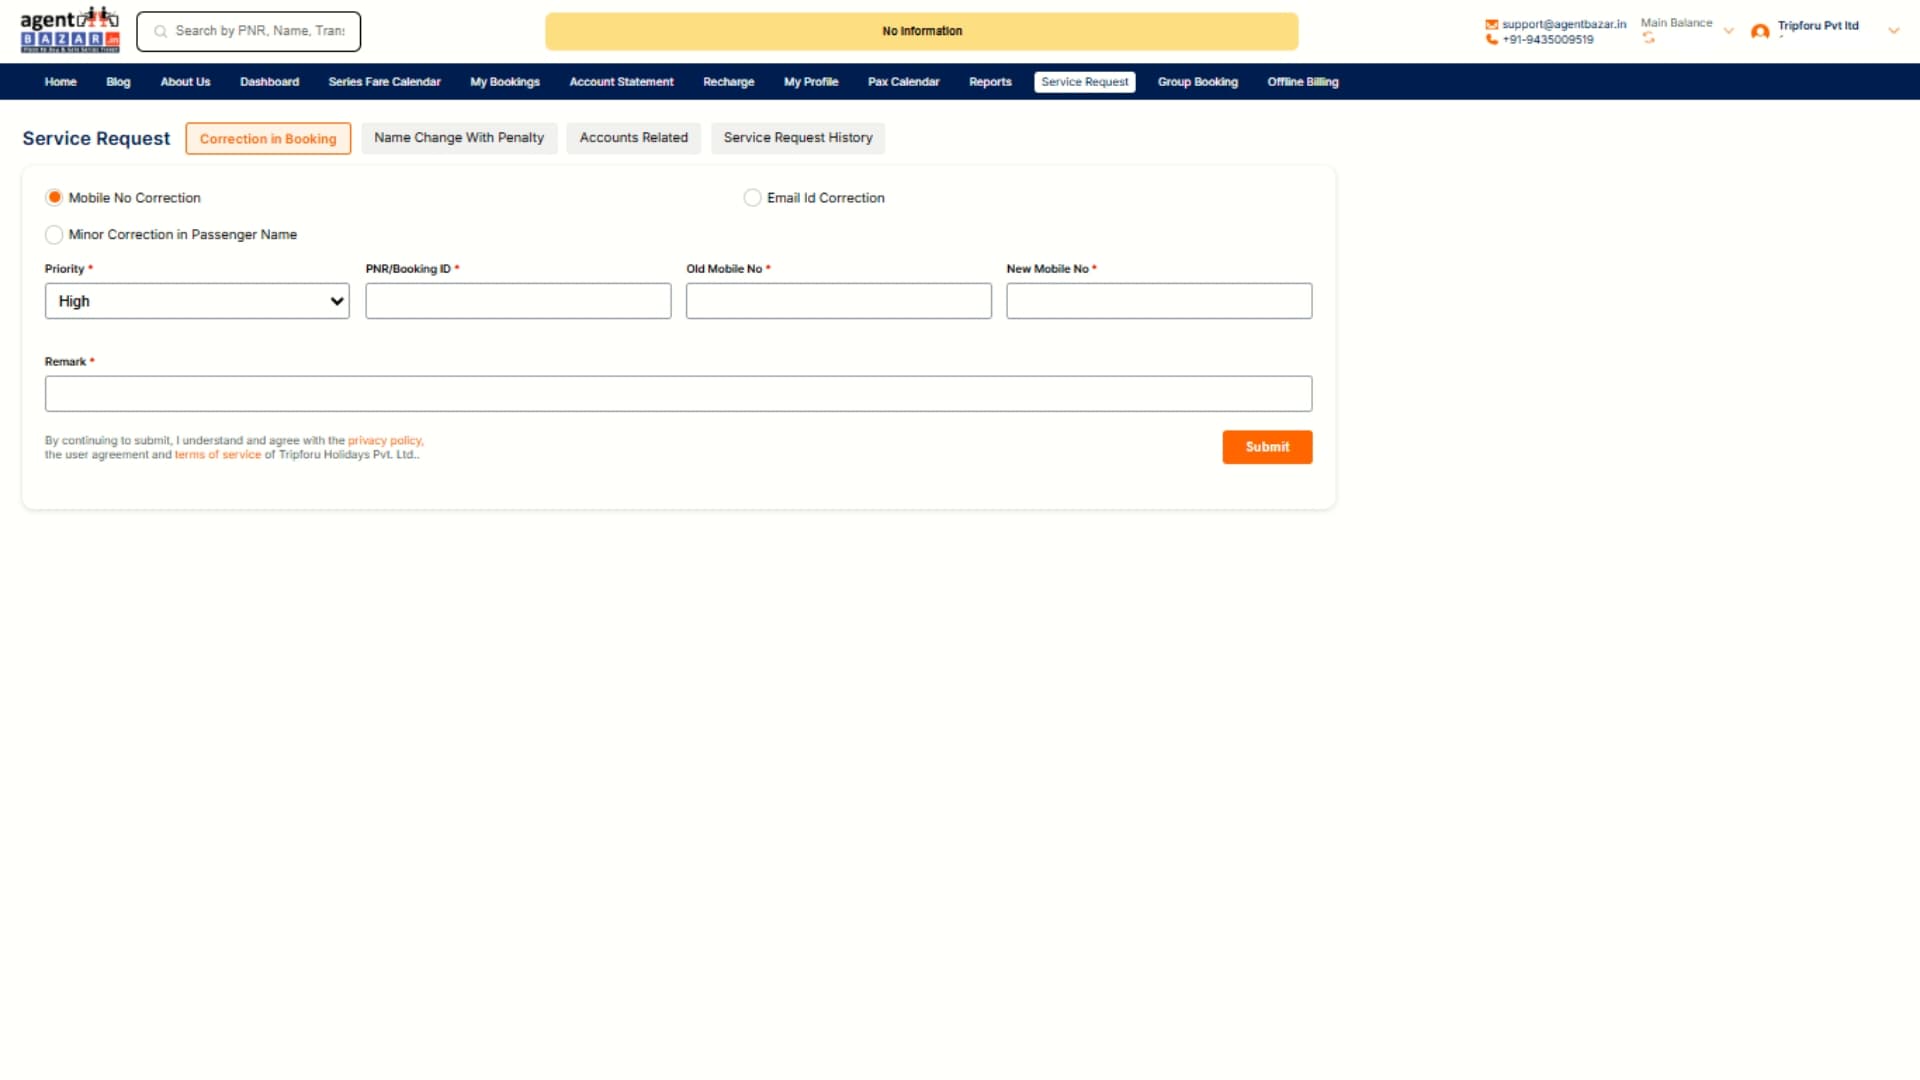Open the privacy policy link
Screen dimensions: 1920x1080
pos(385,440)
